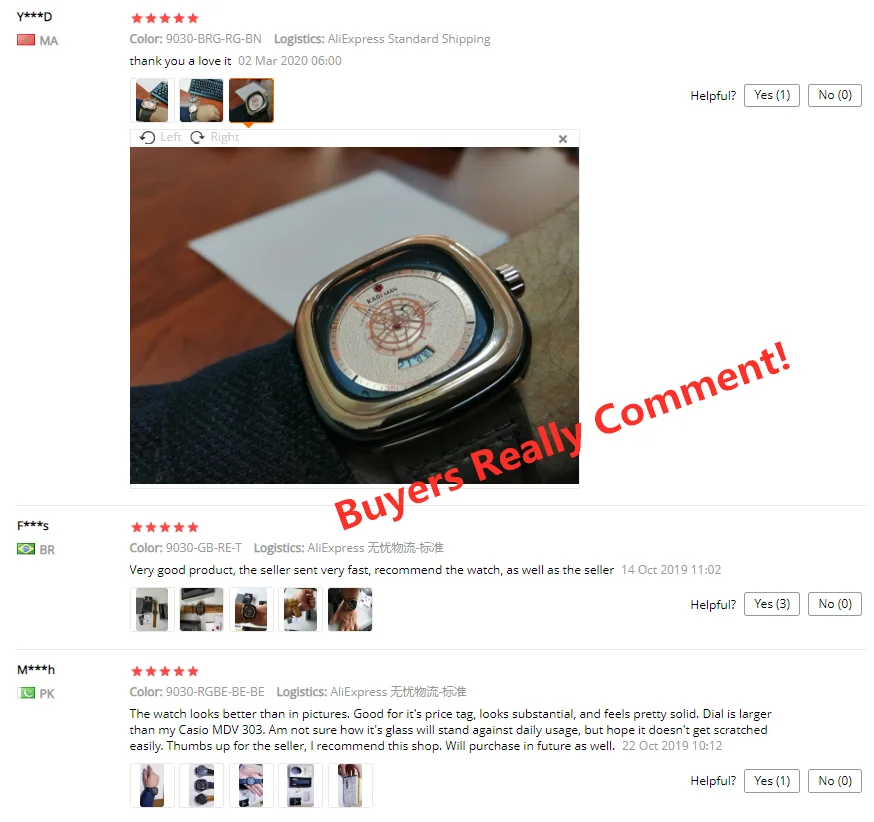Image resolution: width=874 pixels, height=822 pixels.
Task: Open F***s's first photo thumbnail
Action: coord(152,609)
